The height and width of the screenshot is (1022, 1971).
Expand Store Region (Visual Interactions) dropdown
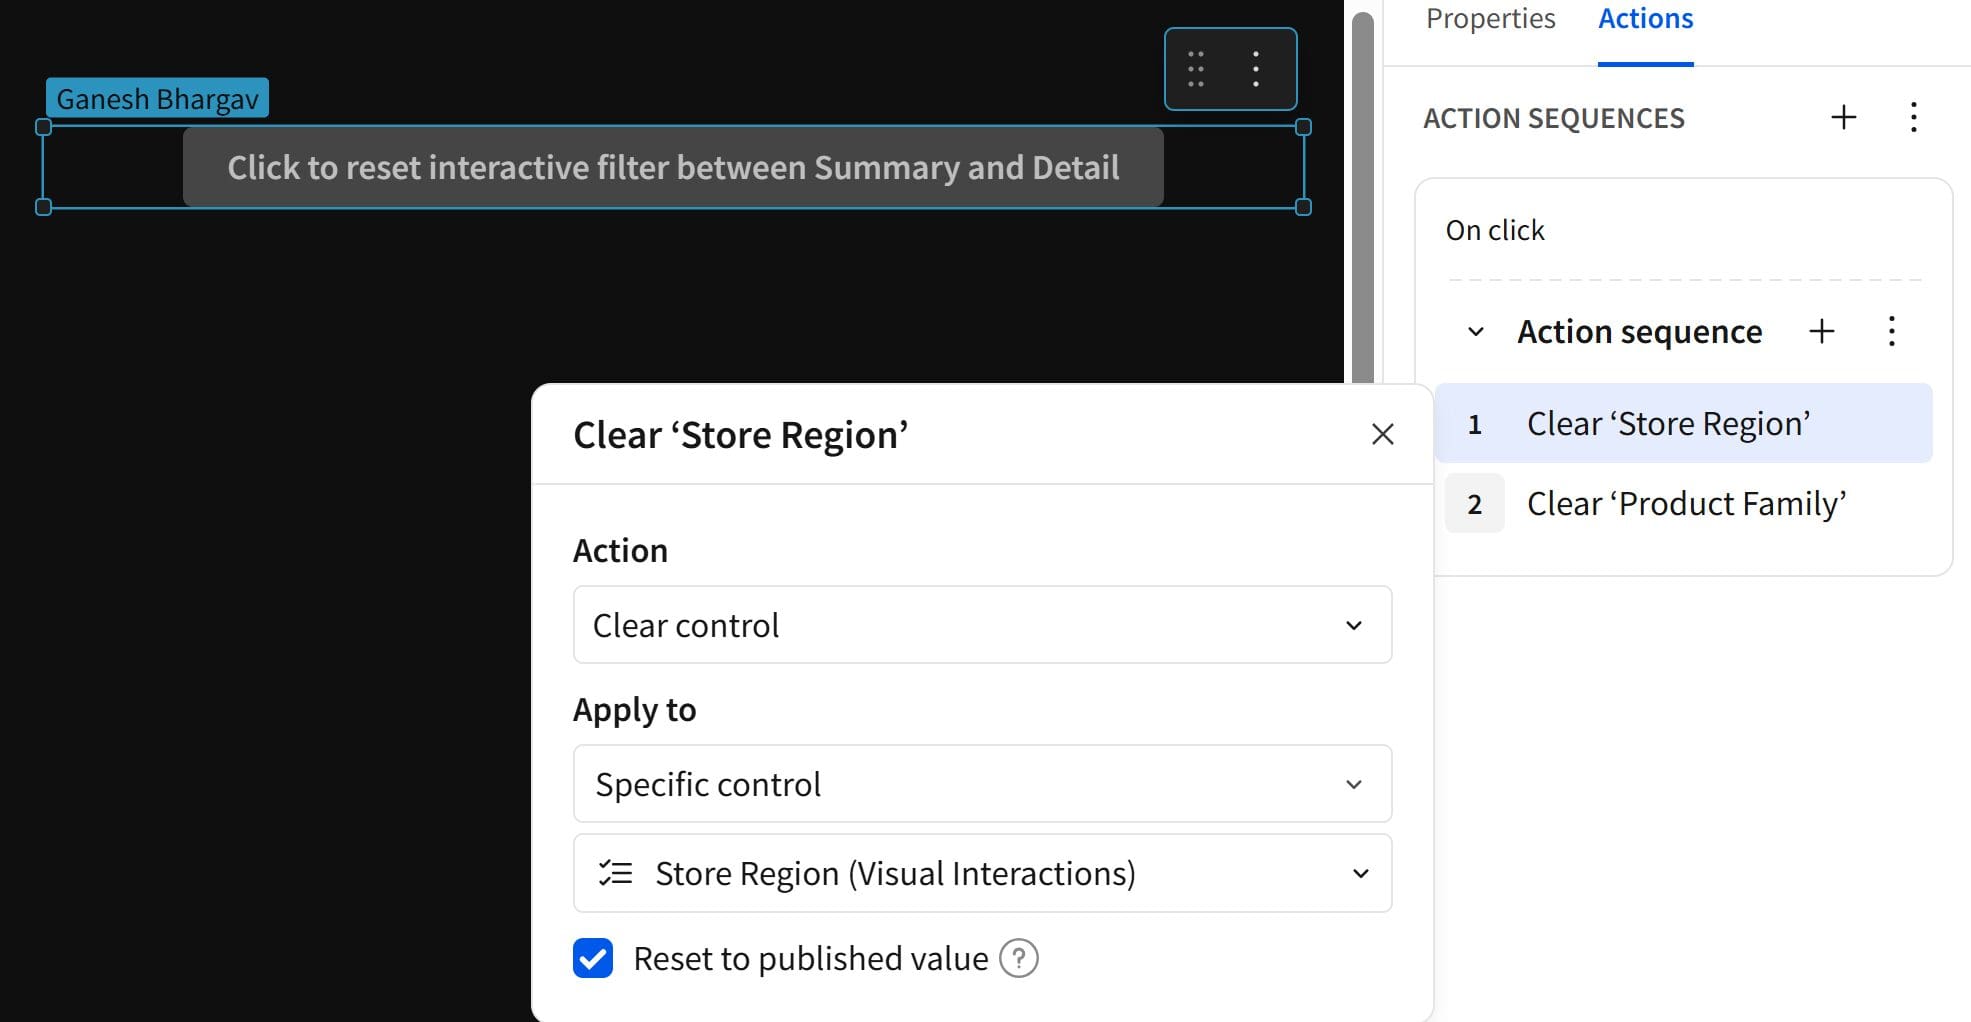[982, 873]
